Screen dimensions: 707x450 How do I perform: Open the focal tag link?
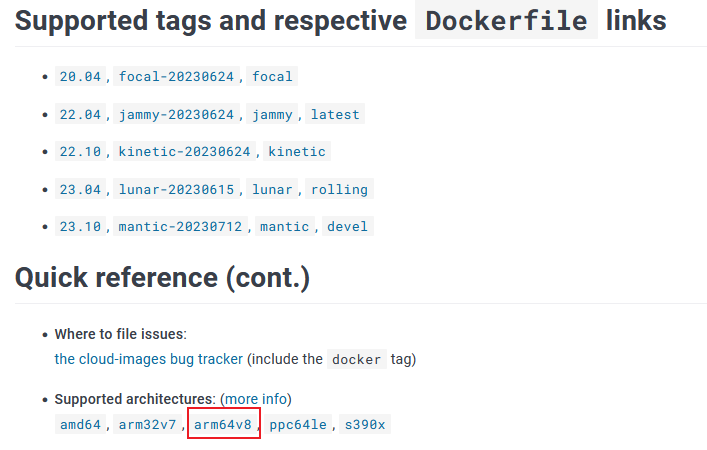(x=272, y=77)
